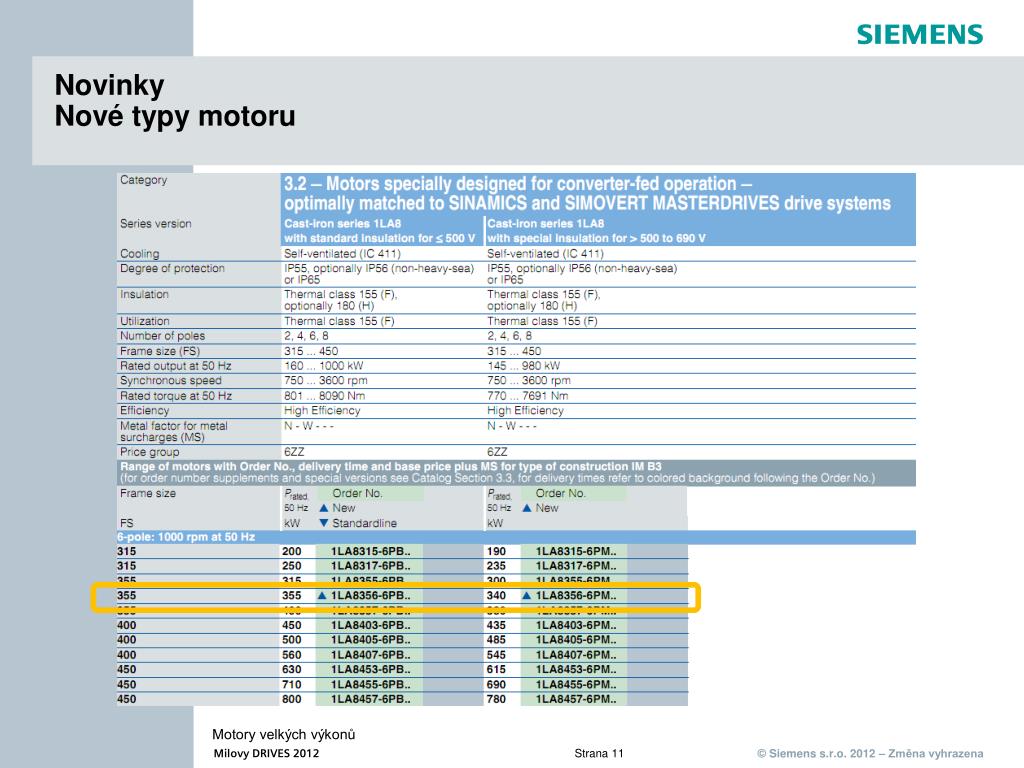Click the Siemens logo
Image resolution: width=1024 pixels, height=768 pixels.
(x=920, y=35)
